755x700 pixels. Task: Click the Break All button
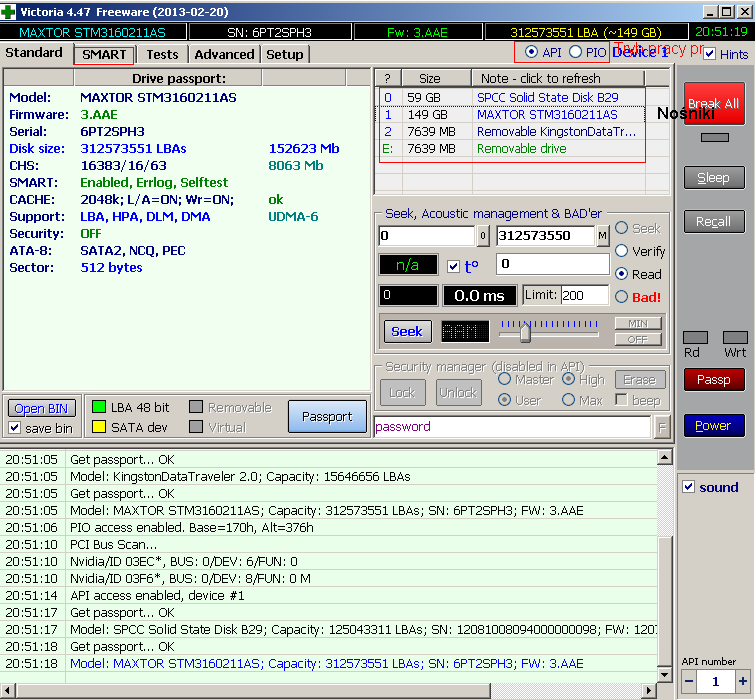tap(714, 103)
